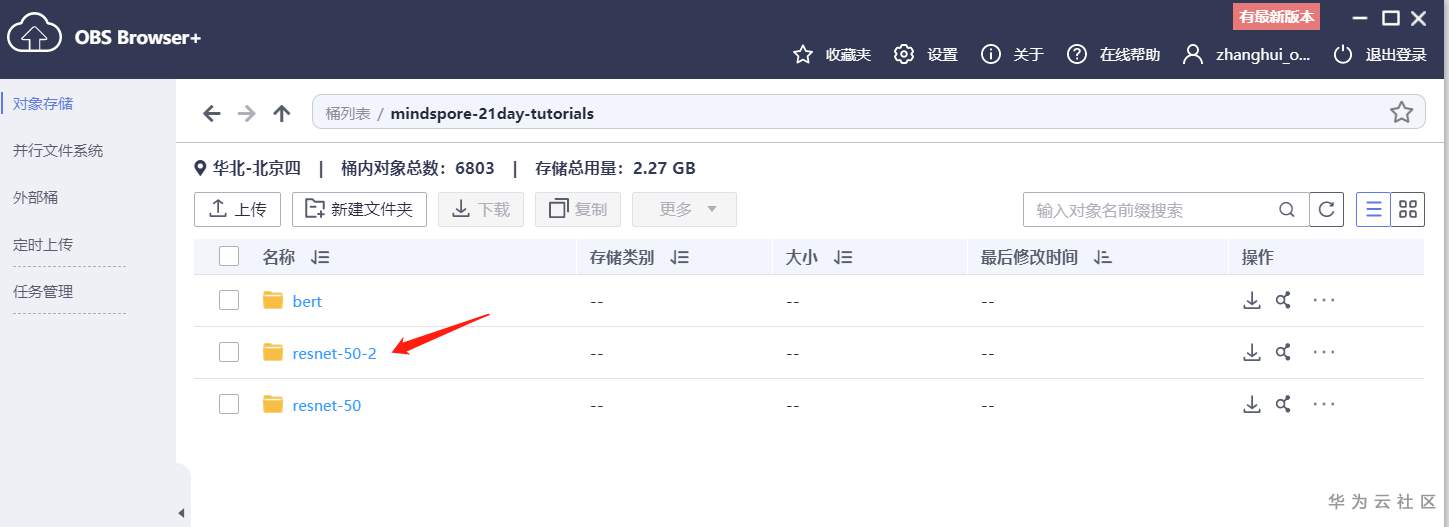The height and width of the screenshot is (527, 1449).
Task: Open the resnet-50 folder
Action: (x=327, y=405)
